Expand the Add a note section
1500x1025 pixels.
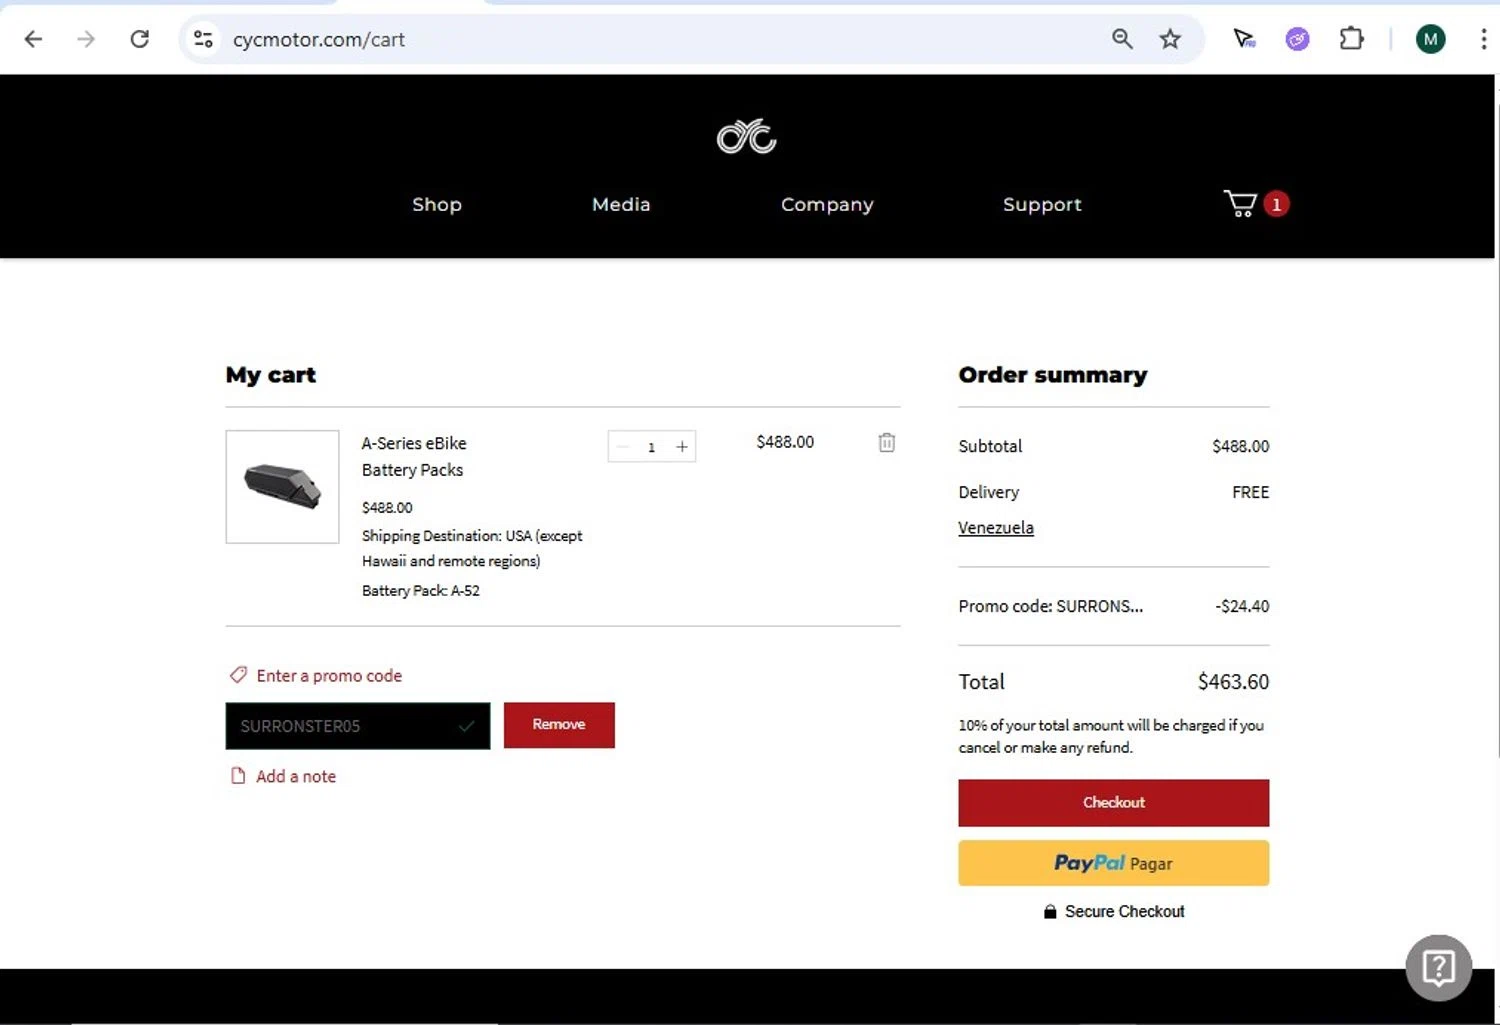[295, 777]
